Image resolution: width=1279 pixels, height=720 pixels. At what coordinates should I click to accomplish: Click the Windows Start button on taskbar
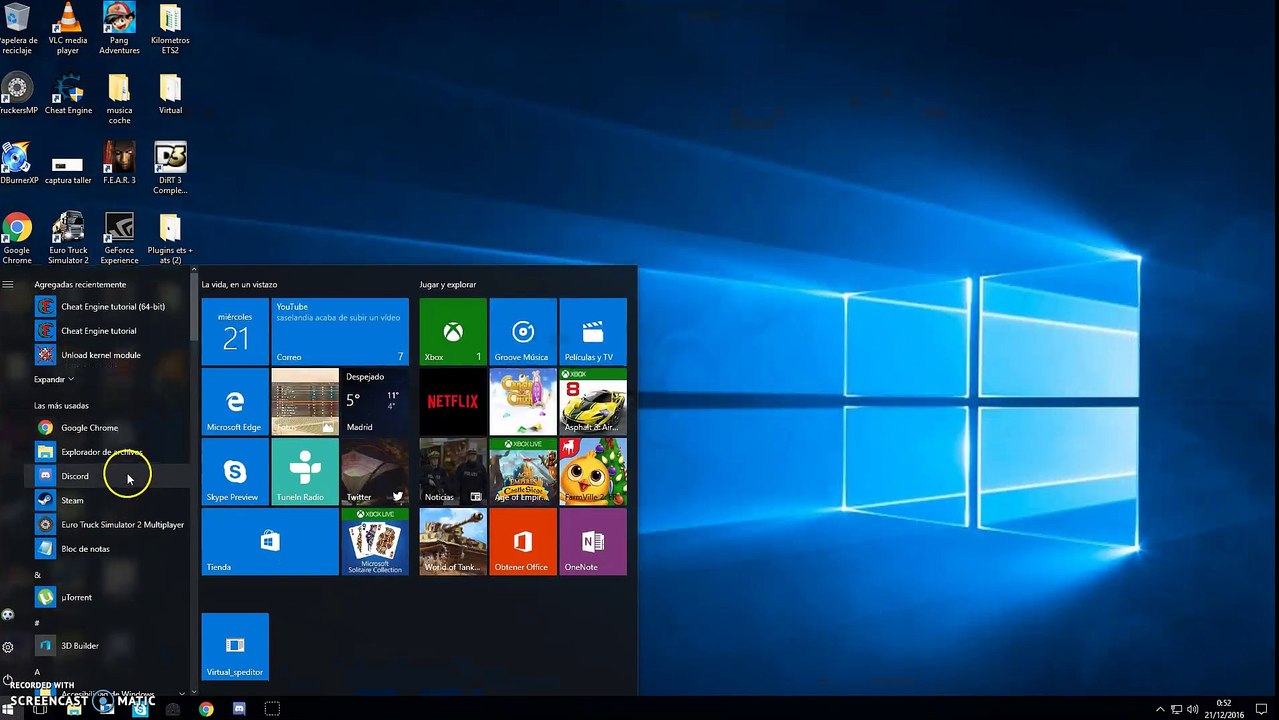pyautogui.click(x=8, y=709)
